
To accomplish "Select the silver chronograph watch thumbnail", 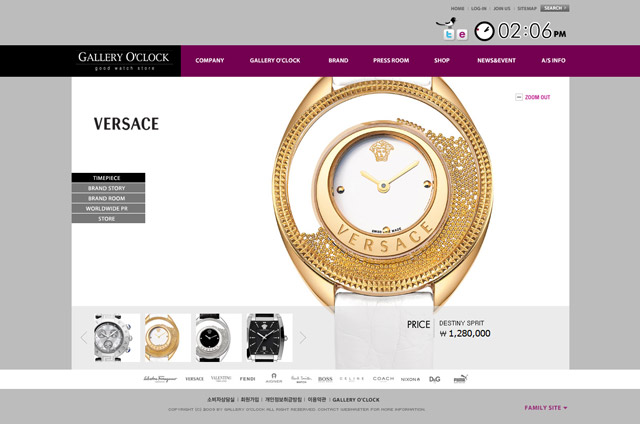I will [116, 337].
